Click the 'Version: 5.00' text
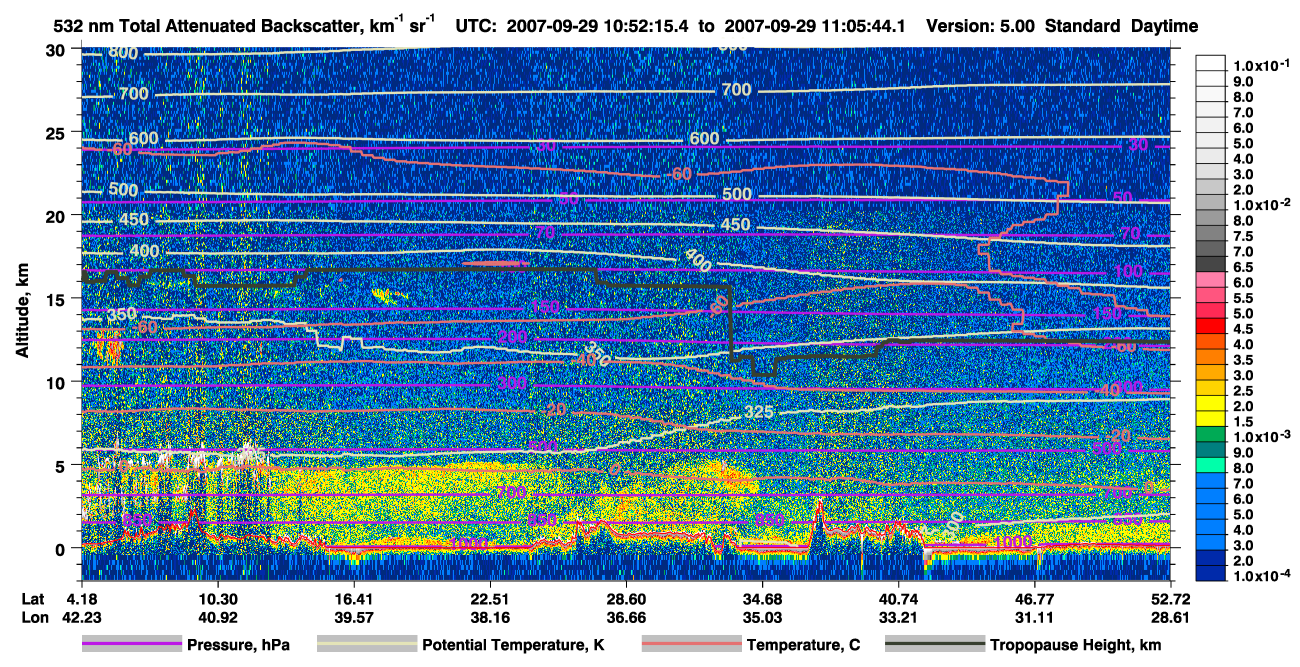1300x667 pixels. (982, 26)
